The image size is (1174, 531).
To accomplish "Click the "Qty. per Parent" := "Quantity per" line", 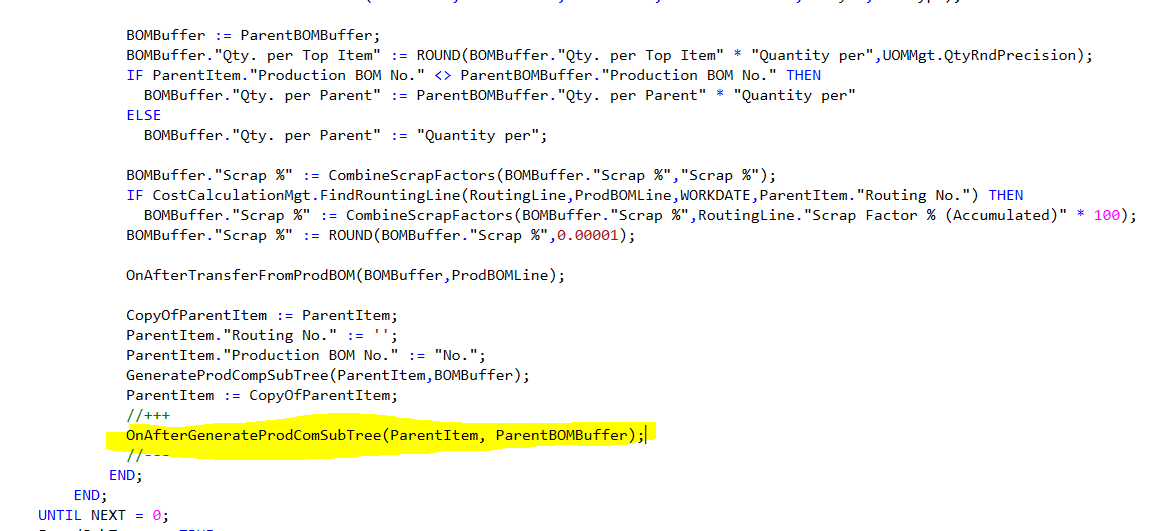I will 345,136.
